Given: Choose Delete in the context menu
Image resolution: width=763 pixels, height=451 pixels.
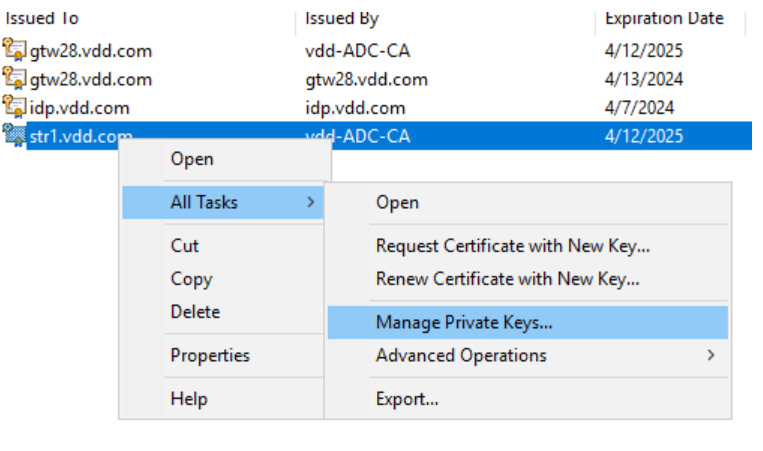Looking at the screenshot, I should [195, 312].
